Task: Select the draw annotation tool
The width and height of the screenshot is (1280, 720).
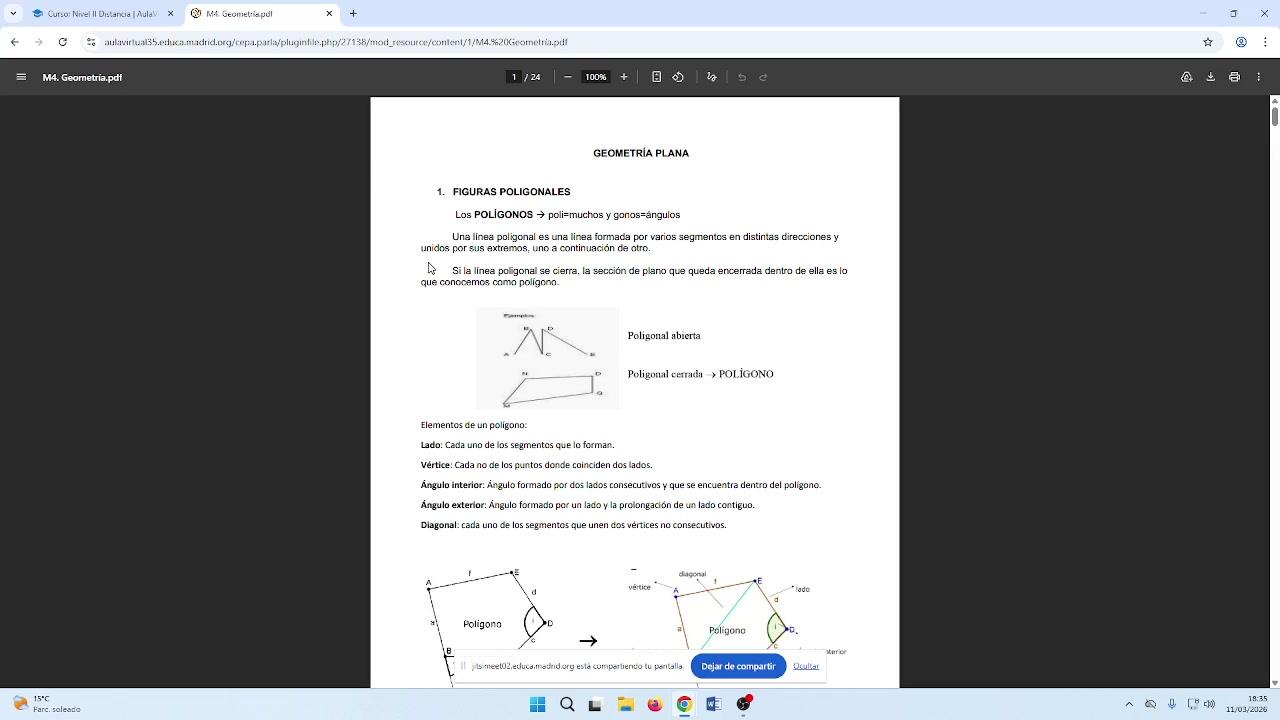Action: [711, 77]
